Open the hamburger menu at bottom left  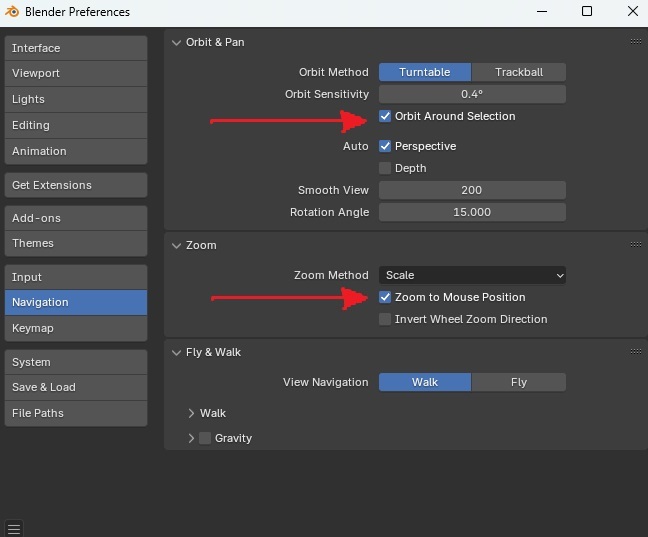(x=14, y=529)
